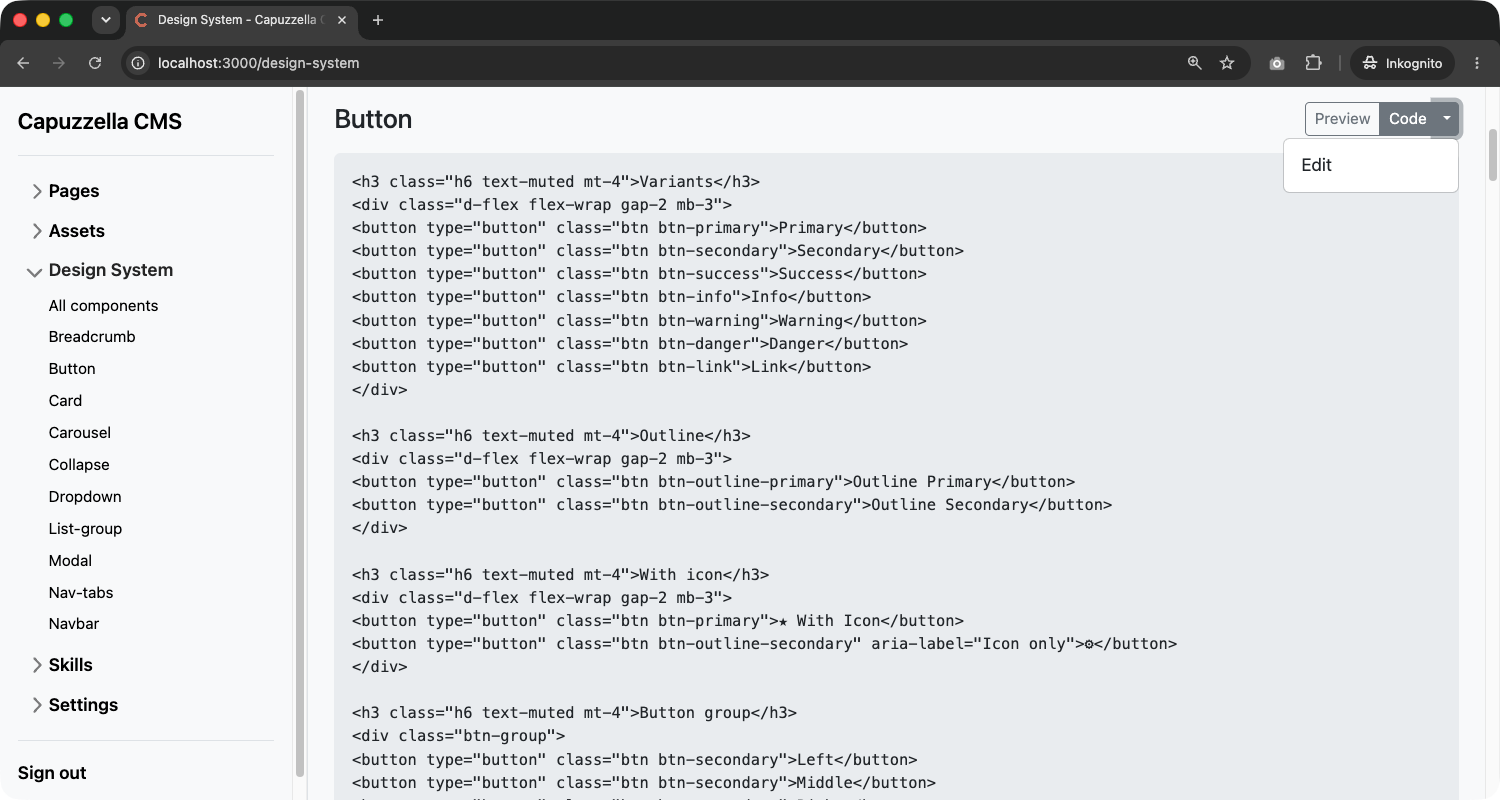Open the Inkognito profile button
This screenshot has height=800, width=1500.
tap(1403, 63)
